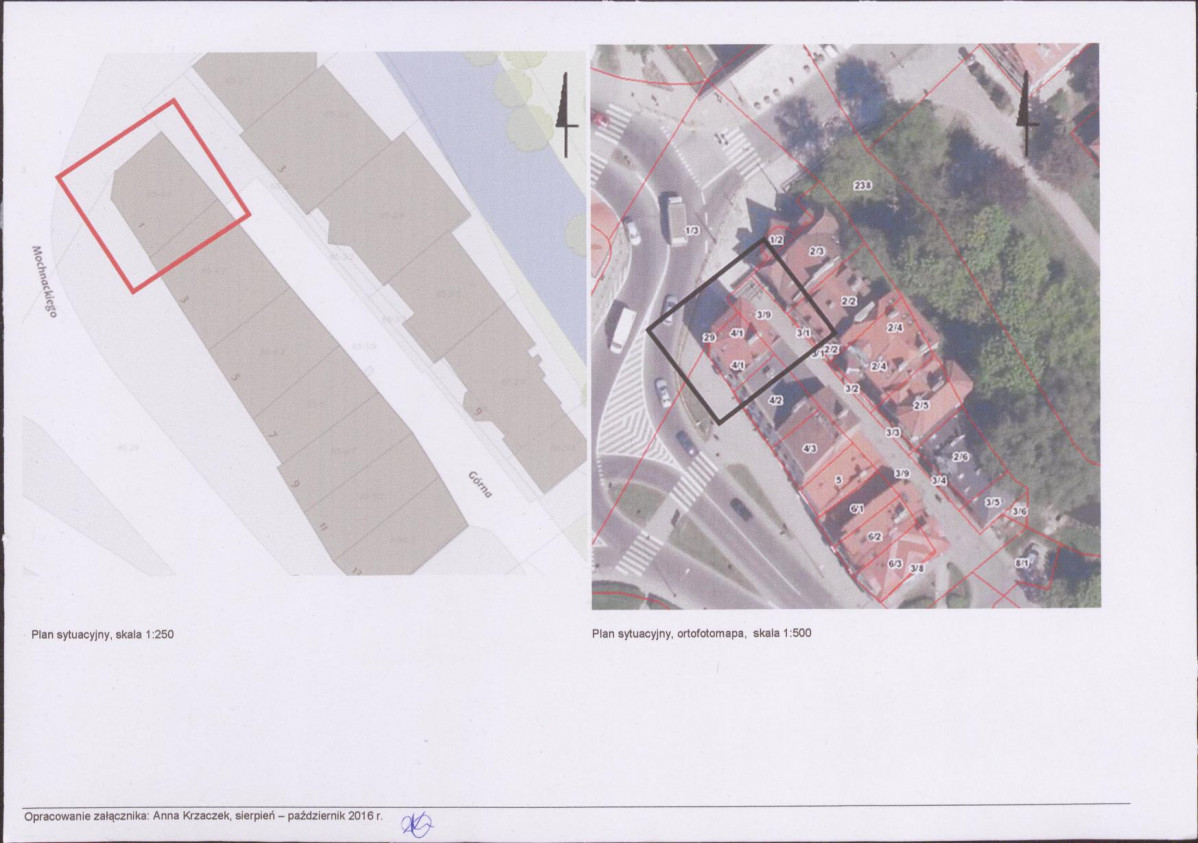Click building number 11 on left plan

[x=324, y=527]
